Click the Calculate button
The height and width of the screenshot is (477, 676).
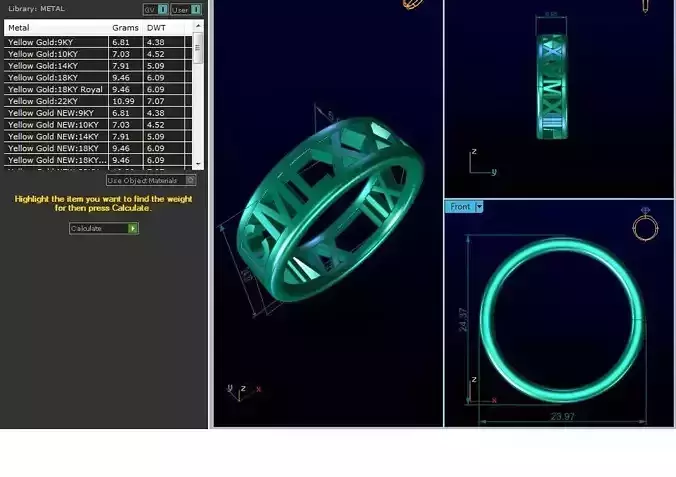(103, 228)
